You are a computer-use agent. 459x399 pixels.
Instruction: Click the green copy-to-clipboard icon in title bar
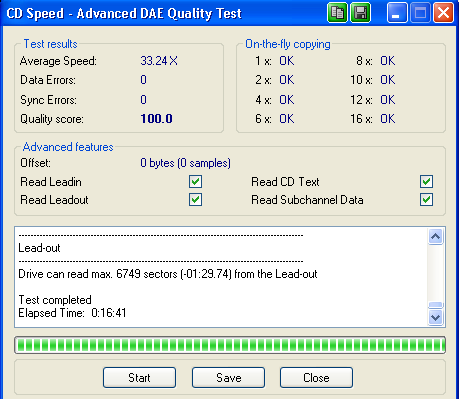click(x=337, y=13)
